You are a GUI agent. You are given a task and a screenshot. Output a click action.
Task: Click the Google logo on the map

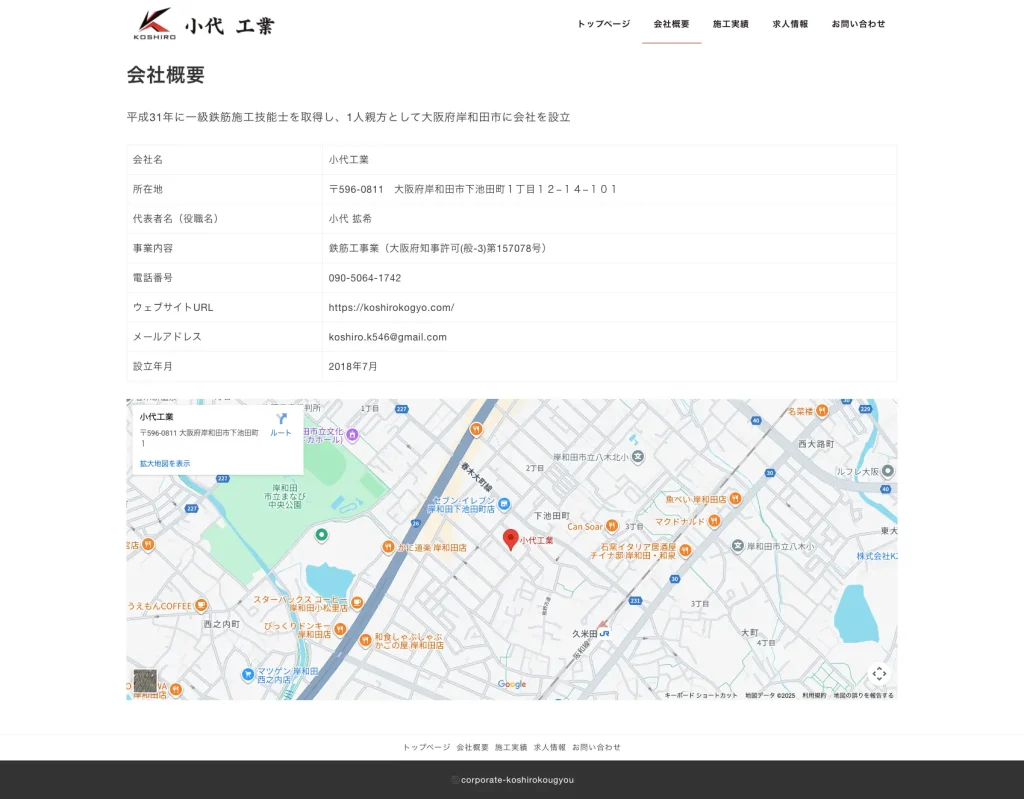511,683
